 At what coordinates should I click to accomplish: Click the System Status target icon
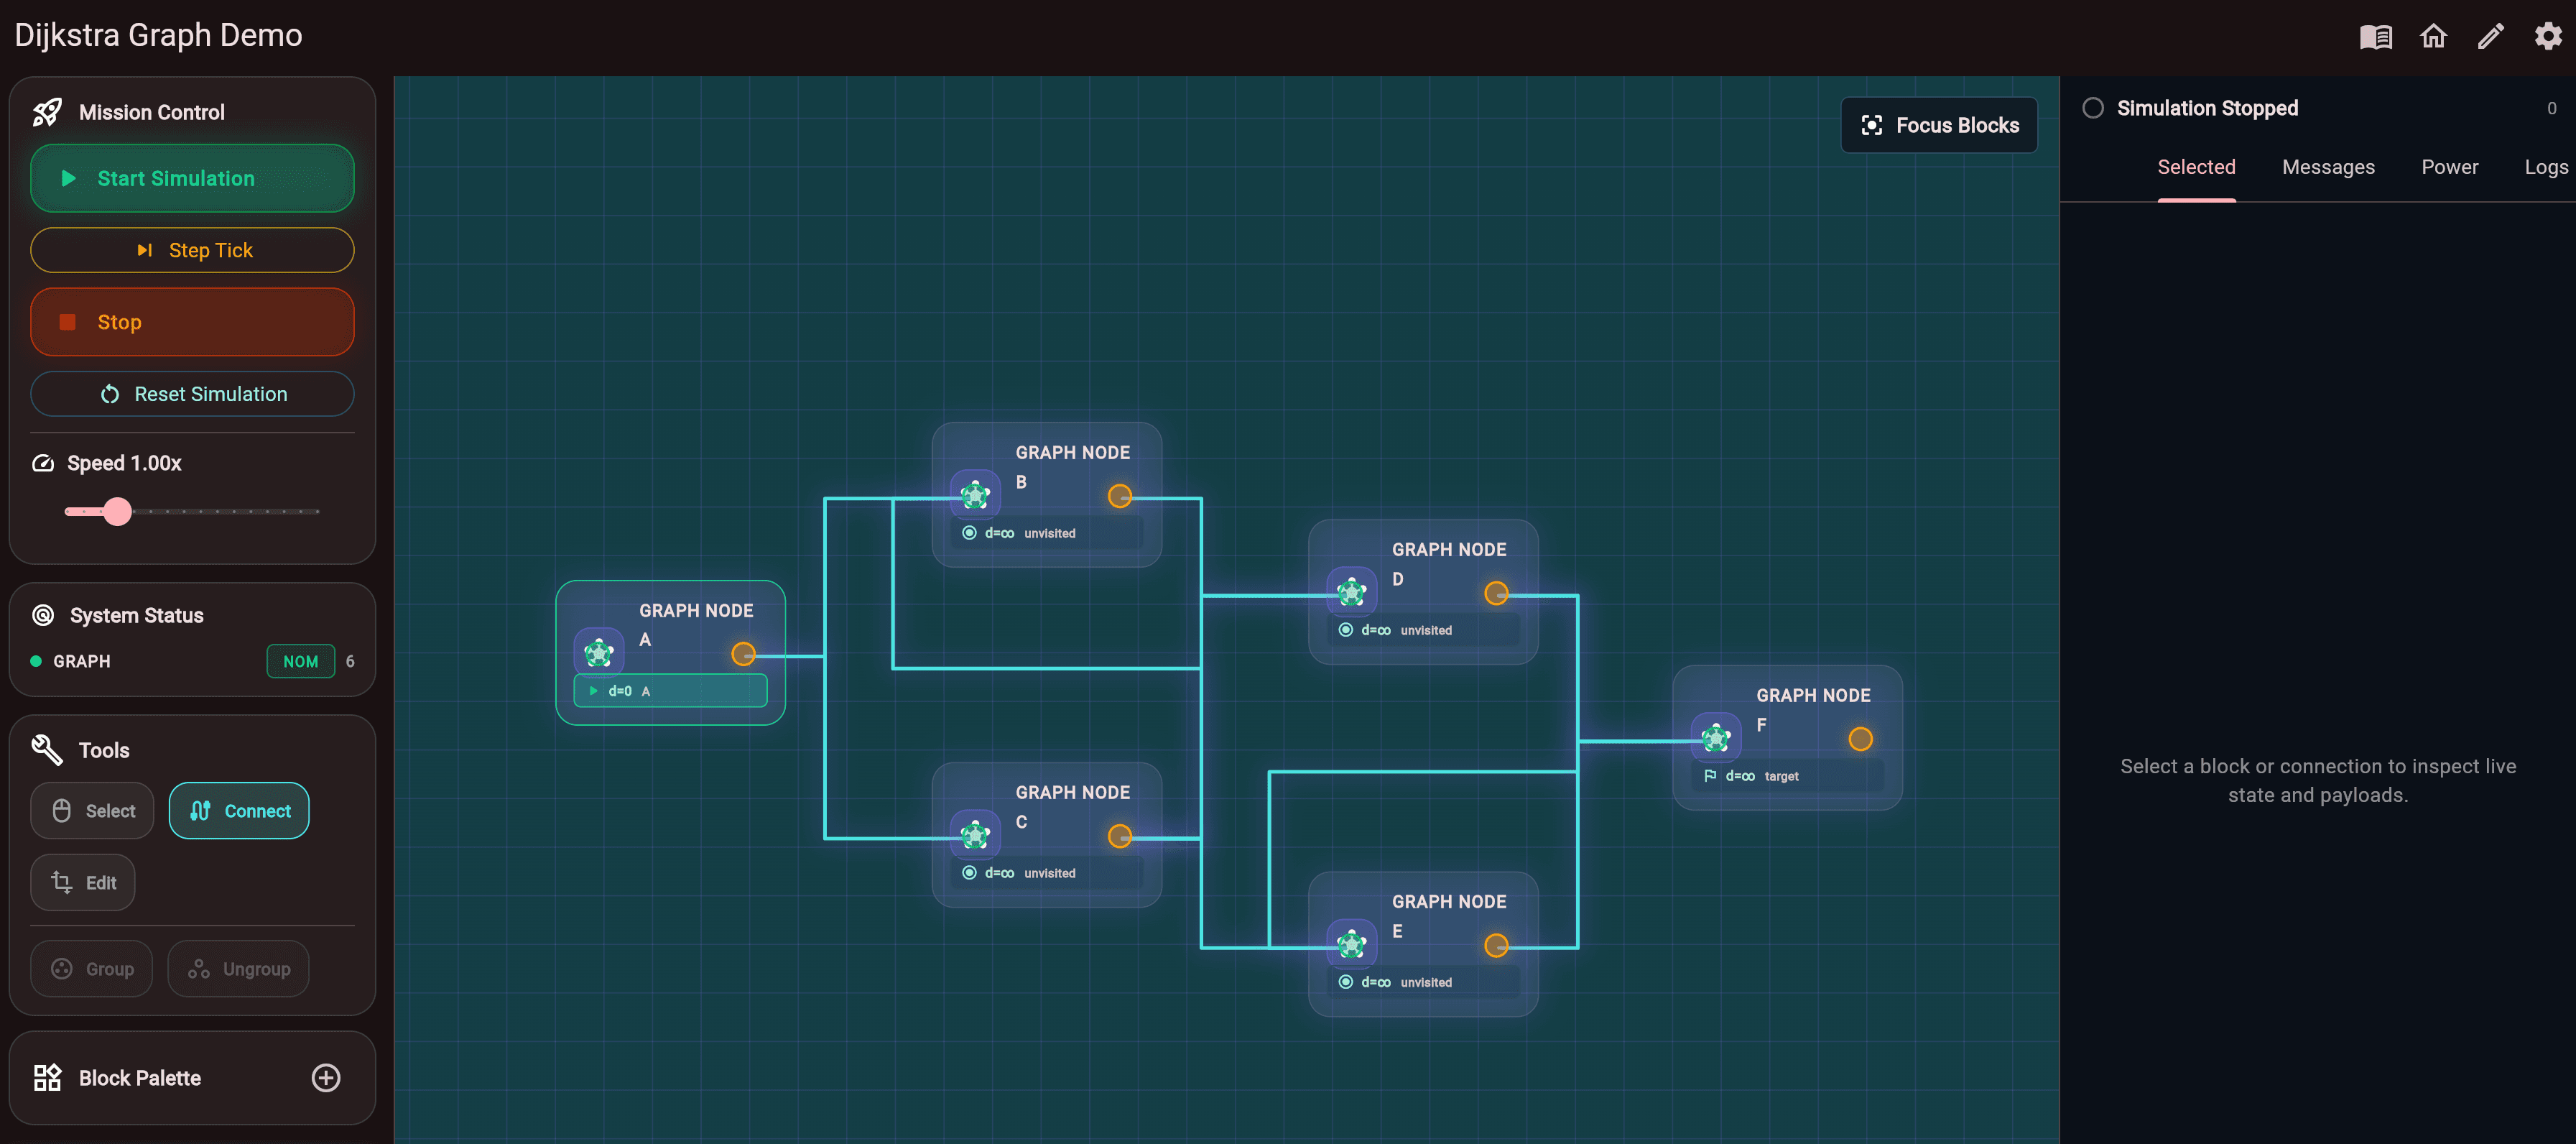pyautogui.click(x=43, y=615)
